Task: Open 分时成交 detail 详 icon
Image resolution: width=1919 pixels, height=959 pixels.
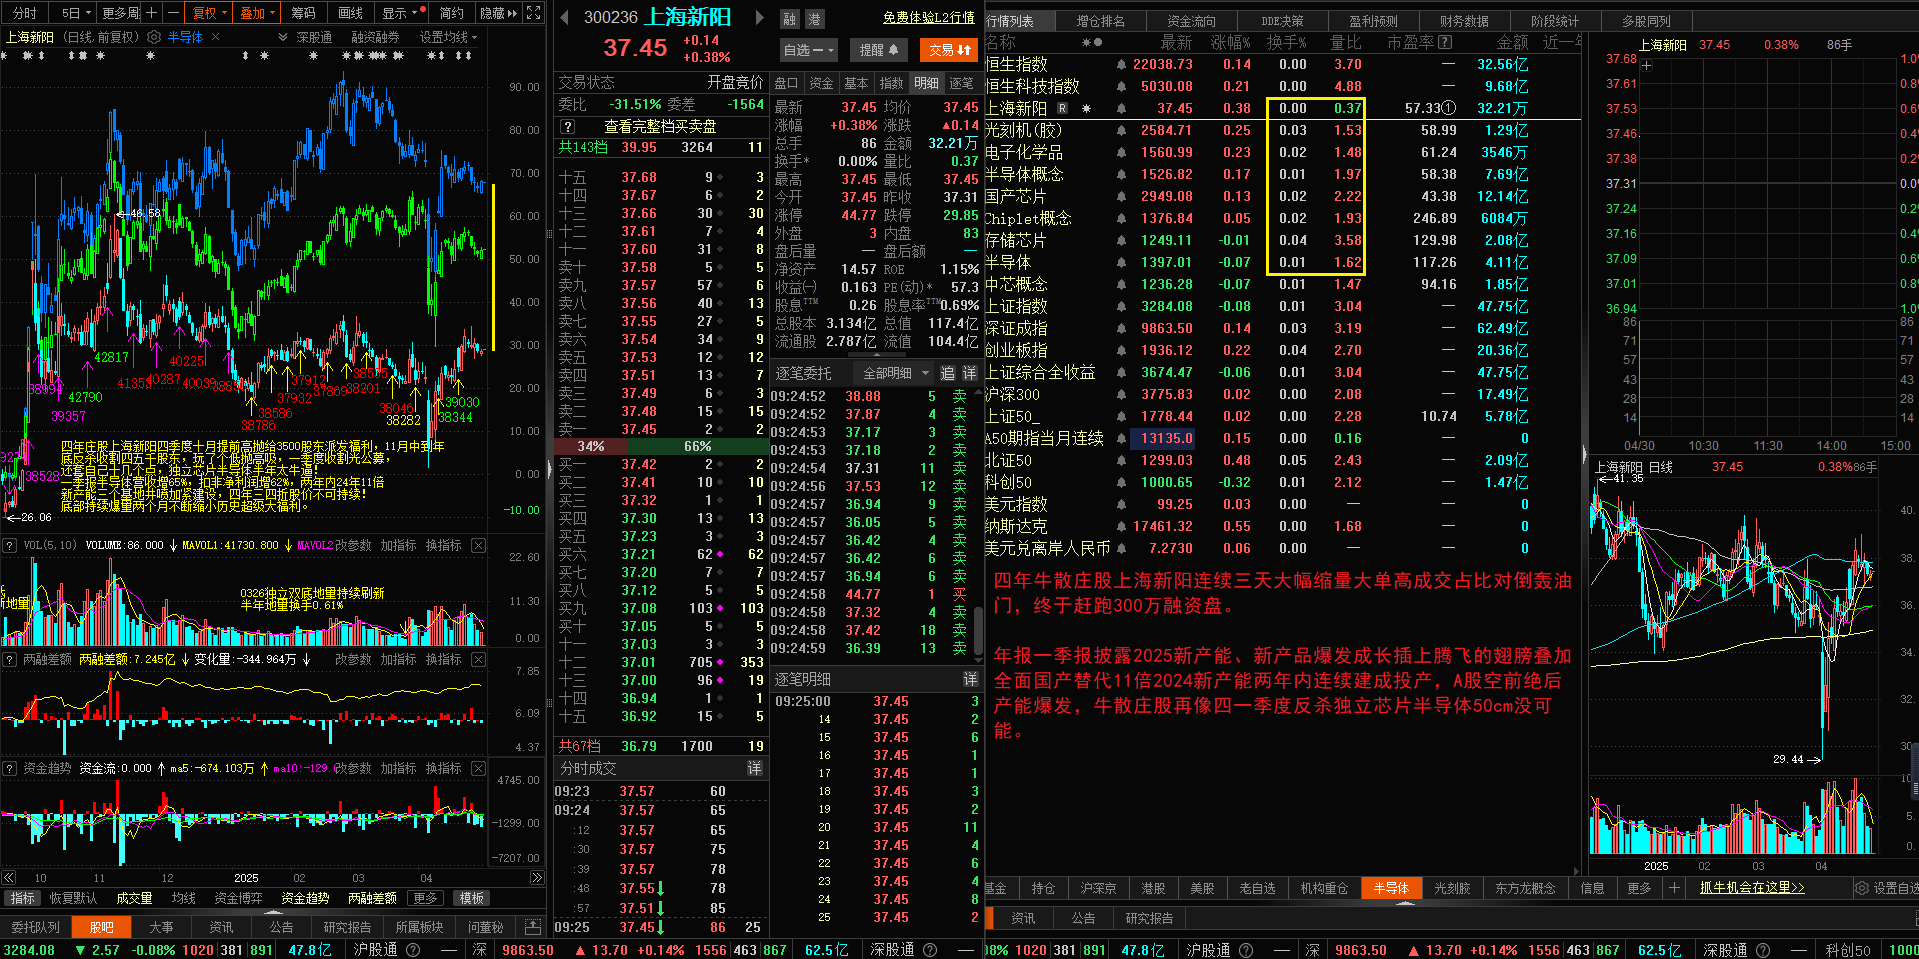Action: [x=754, y=768]
